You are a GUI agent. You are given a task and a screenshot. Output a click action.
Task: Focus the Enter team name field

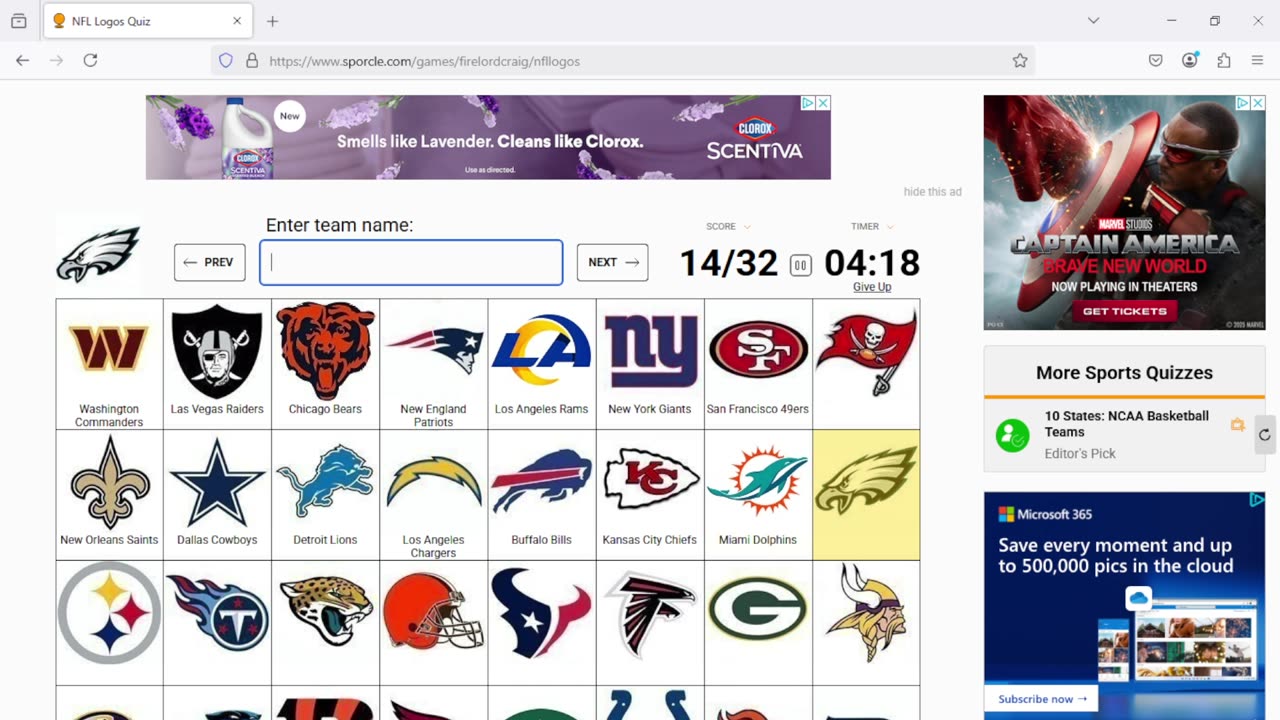[411, 262]
